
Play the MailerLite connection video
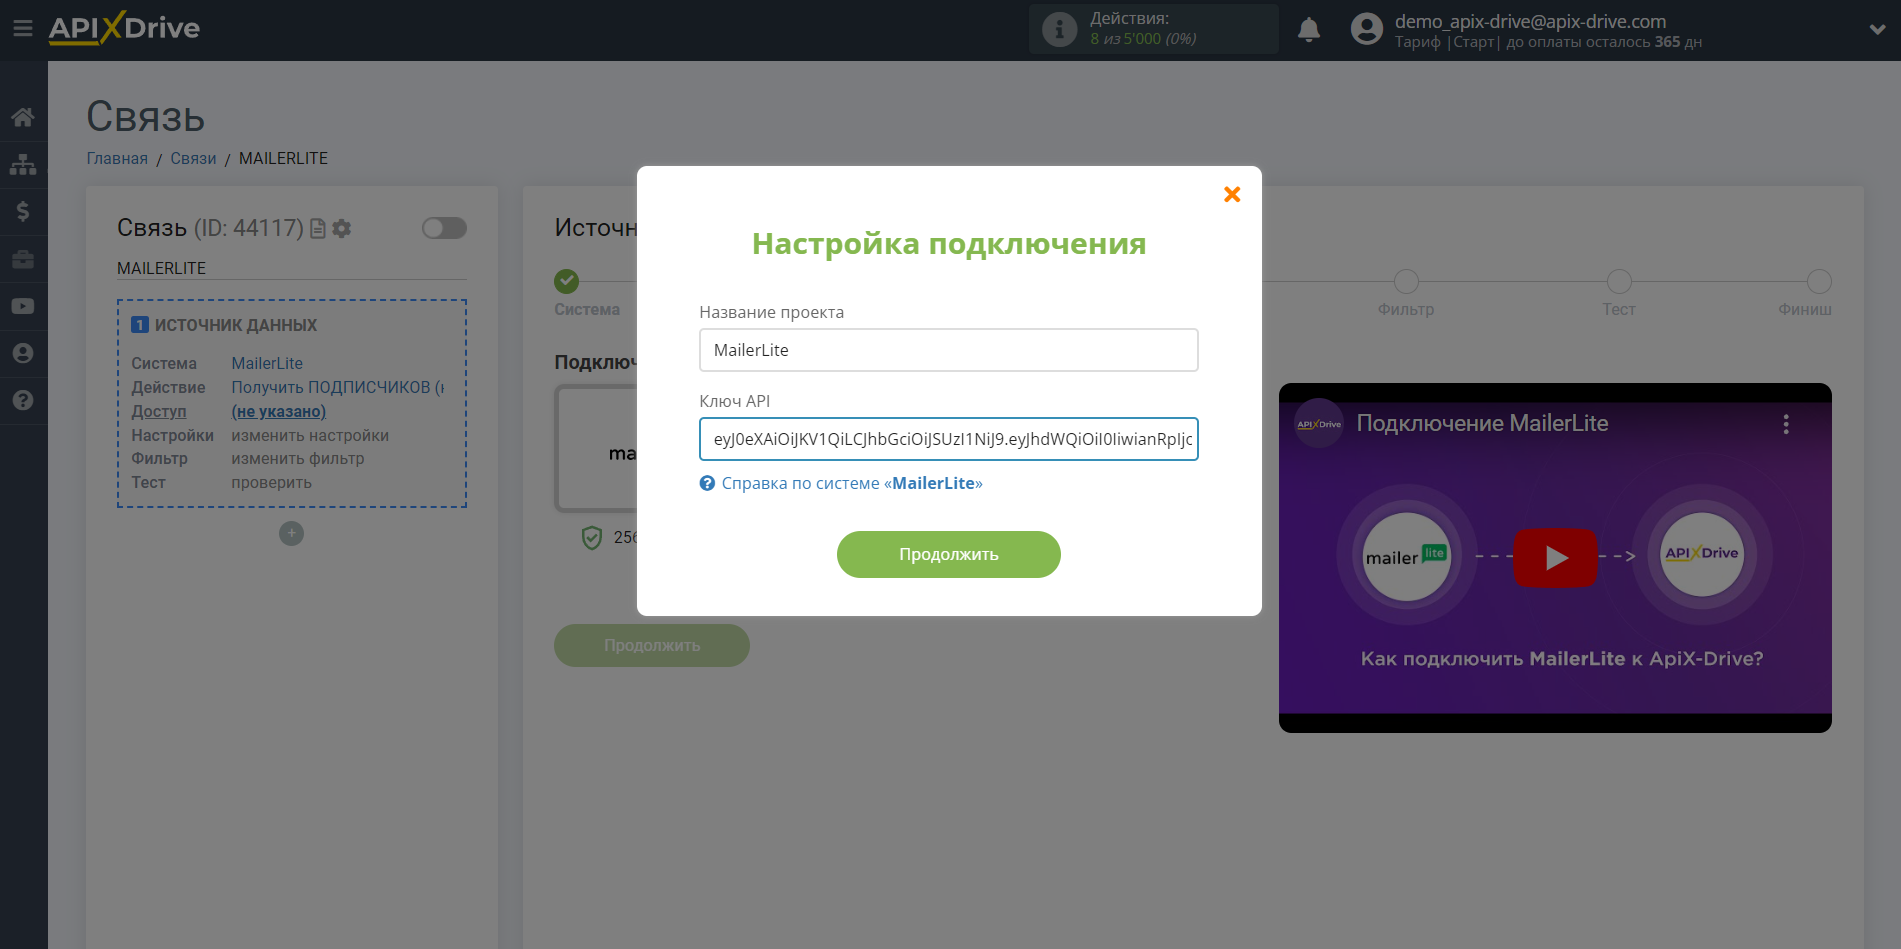point(1555,557)
